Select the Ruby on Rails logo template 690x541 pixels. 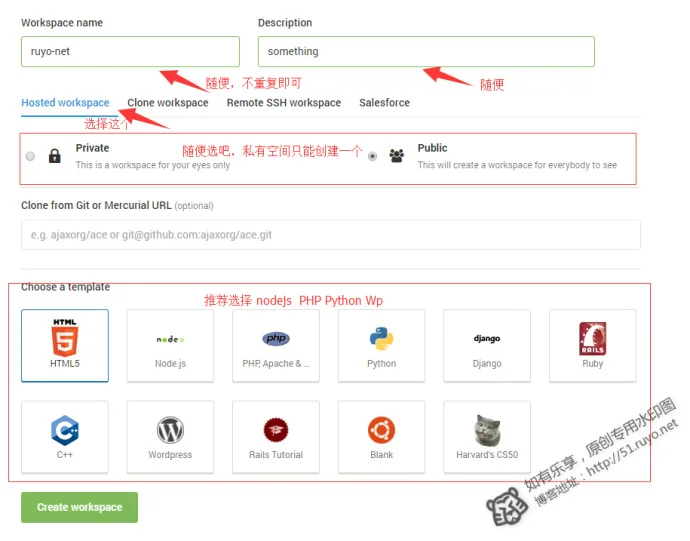coord(592,339)
